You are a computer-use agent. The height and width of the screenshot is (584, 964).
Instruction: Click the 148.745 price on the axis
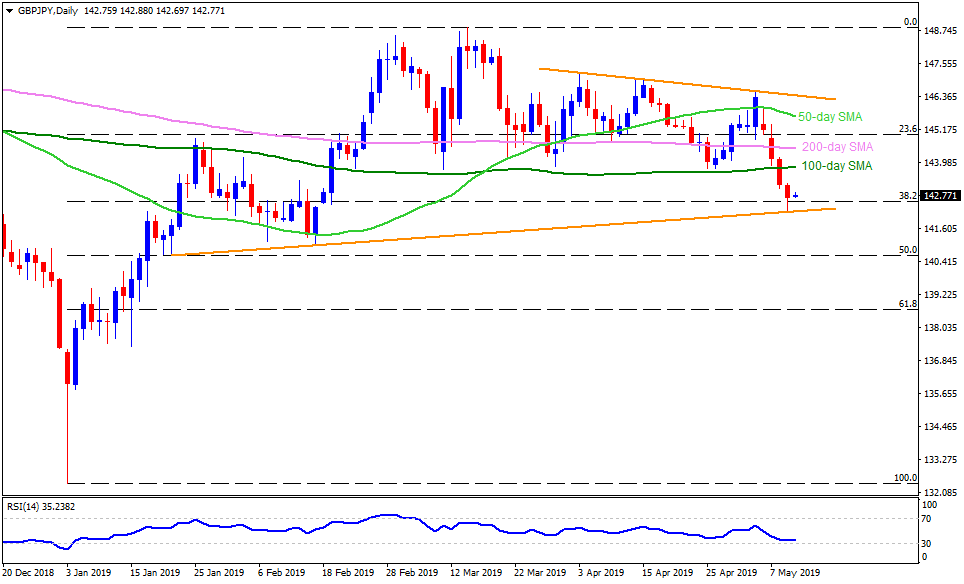coord(941,31)
